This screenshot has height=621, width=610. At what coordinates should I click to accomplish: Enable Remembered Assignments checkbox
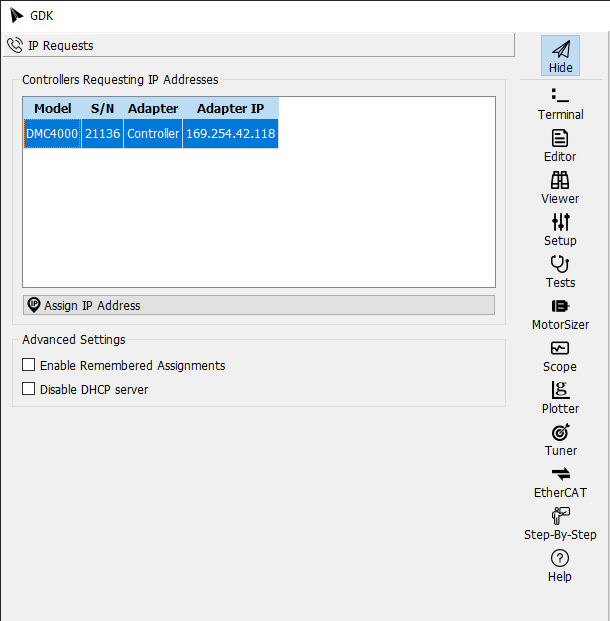pos(29,366)
